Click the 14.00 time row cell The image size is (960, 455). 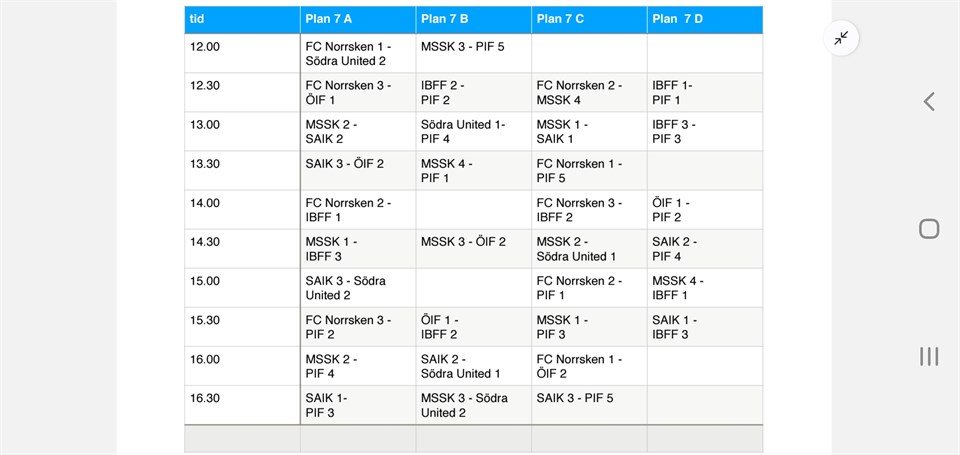click(x=242, y=209)
